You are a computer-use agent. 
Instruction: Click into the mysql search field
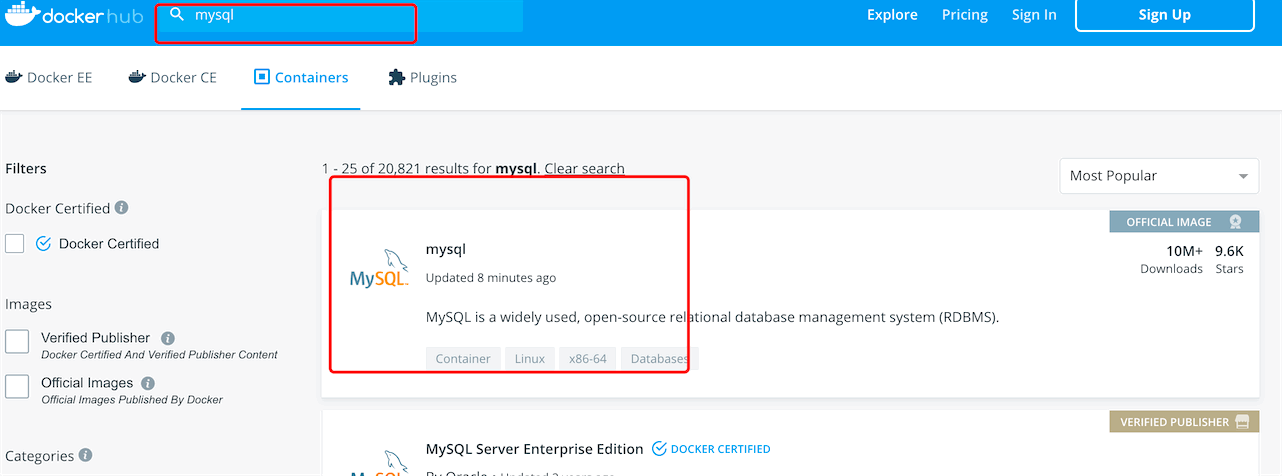point(340,16)
